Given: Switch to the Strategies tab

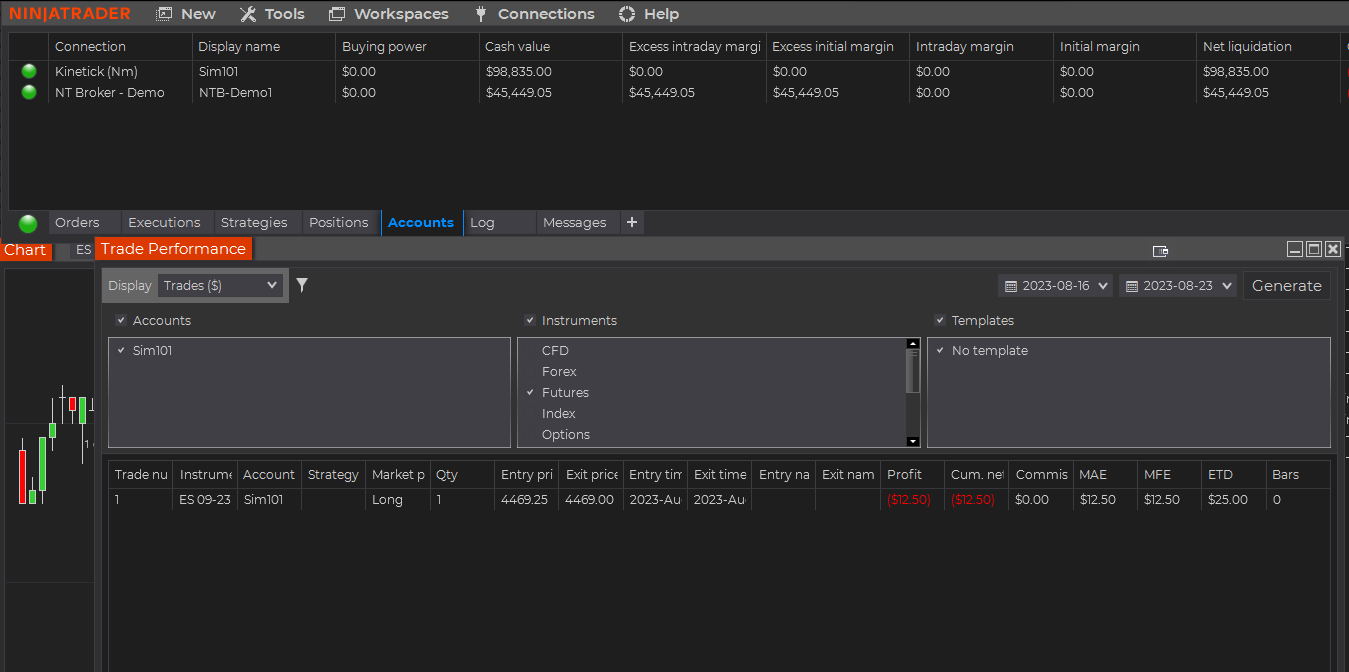Looking at the screenshot, I should point(254,222).
